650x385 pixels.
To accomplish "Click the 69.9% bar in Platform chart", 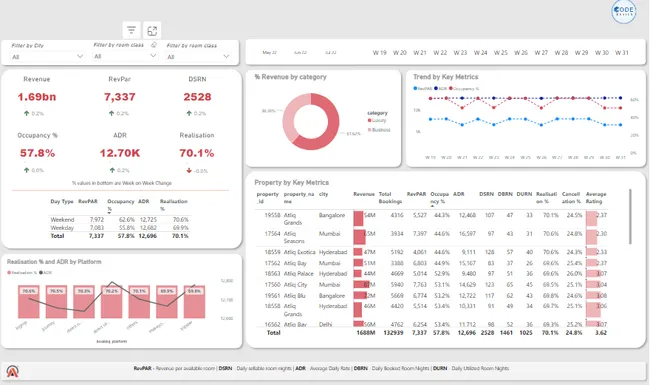I will point(167,302).
